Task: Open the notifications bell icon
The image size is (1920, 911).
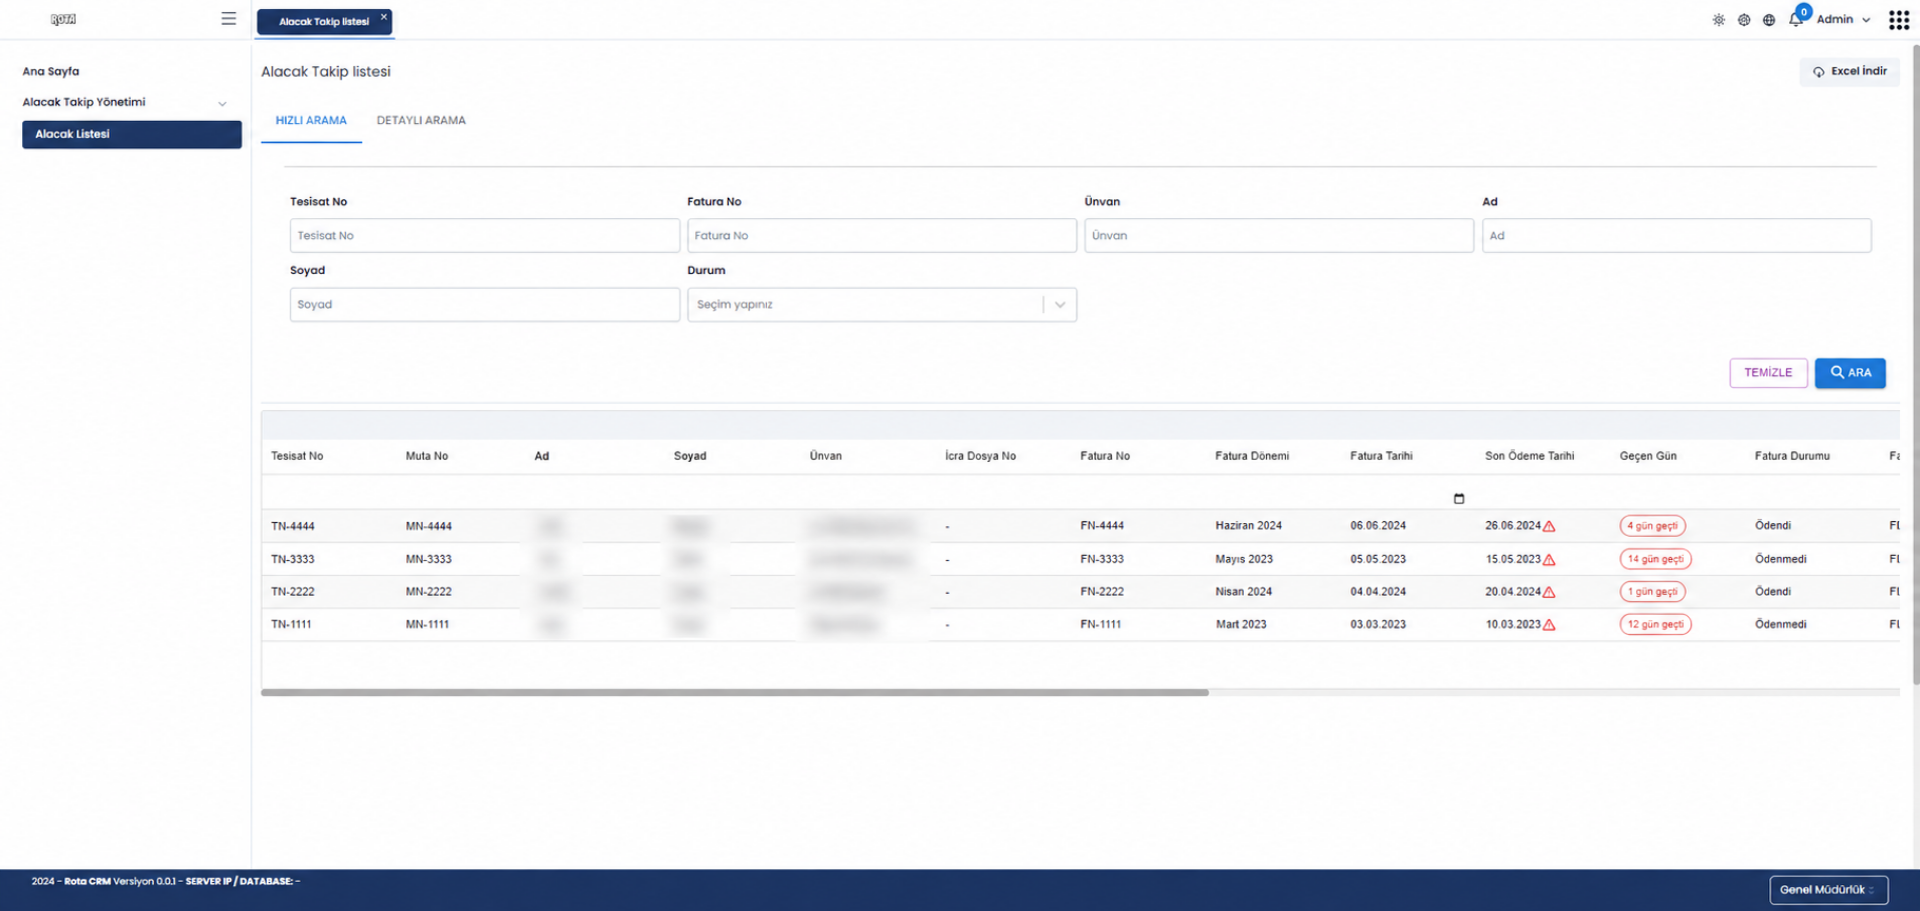Action: 1796,19
